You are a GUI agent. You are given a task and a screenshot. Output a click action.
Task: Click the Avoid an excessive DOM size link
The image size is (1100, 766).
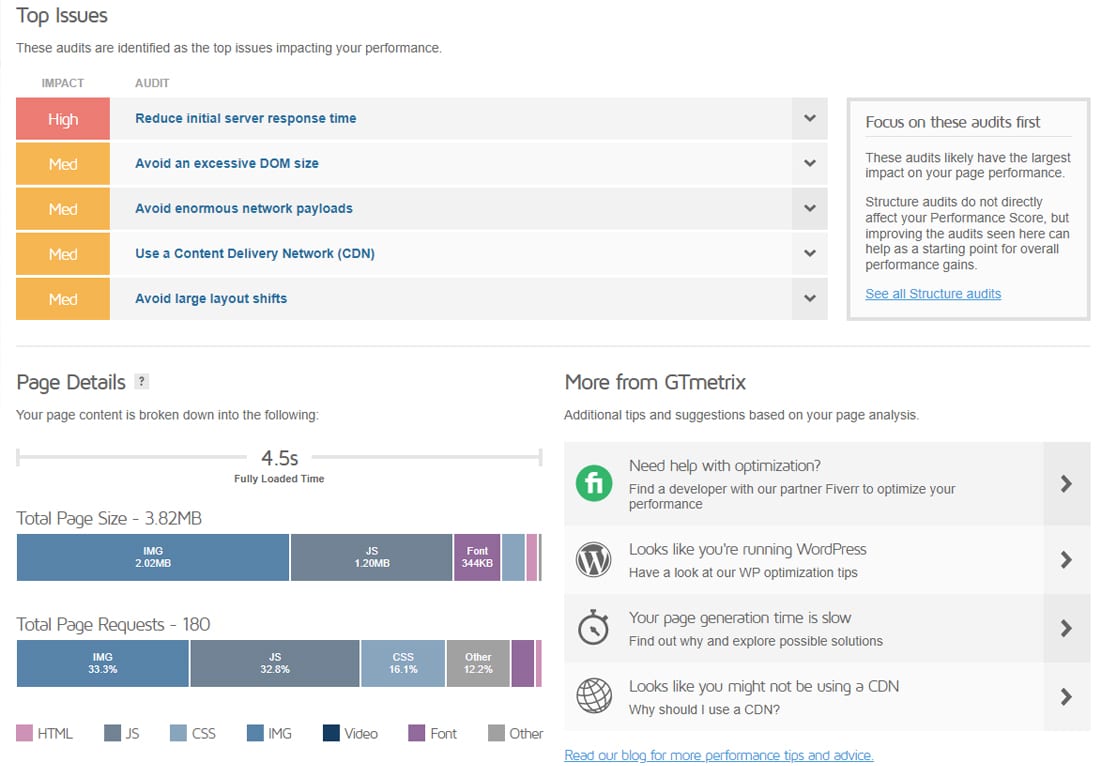pos(225,163)
